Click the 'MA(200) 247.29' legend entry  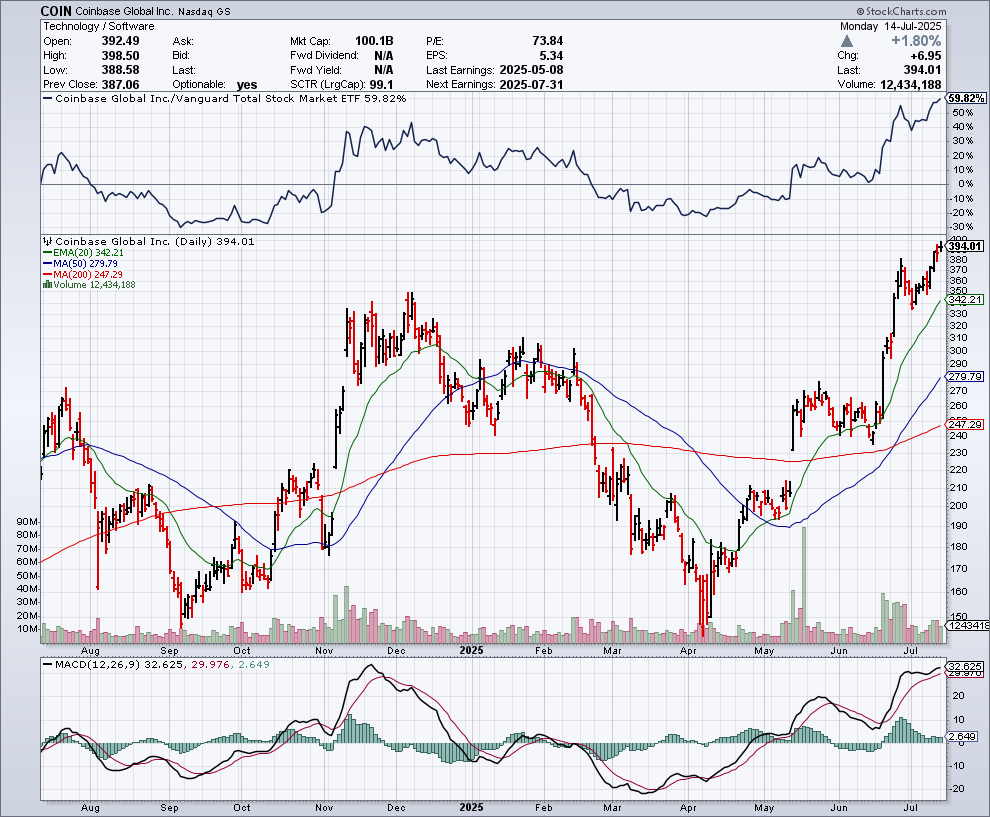(88, 274)
